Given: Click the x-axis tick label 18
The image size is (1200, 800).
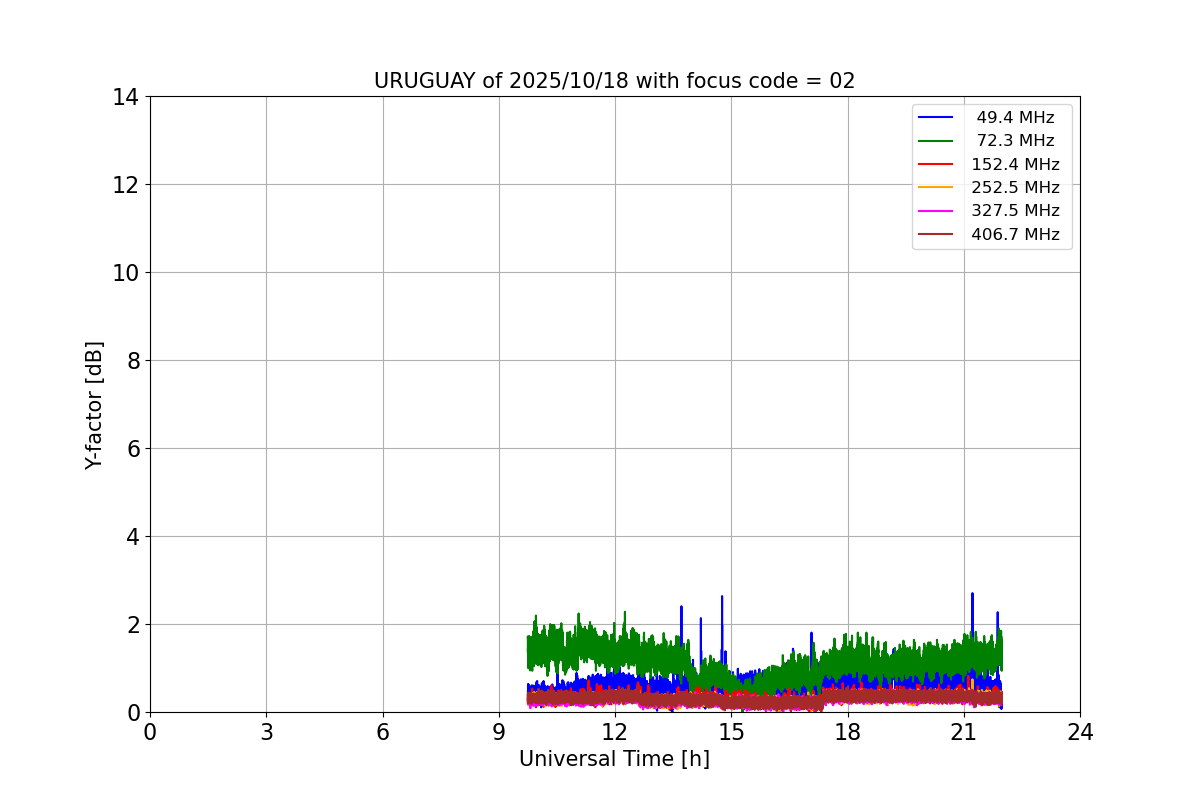Looking at the screenshot, I should pyautogui.click(x=848, y=732).
